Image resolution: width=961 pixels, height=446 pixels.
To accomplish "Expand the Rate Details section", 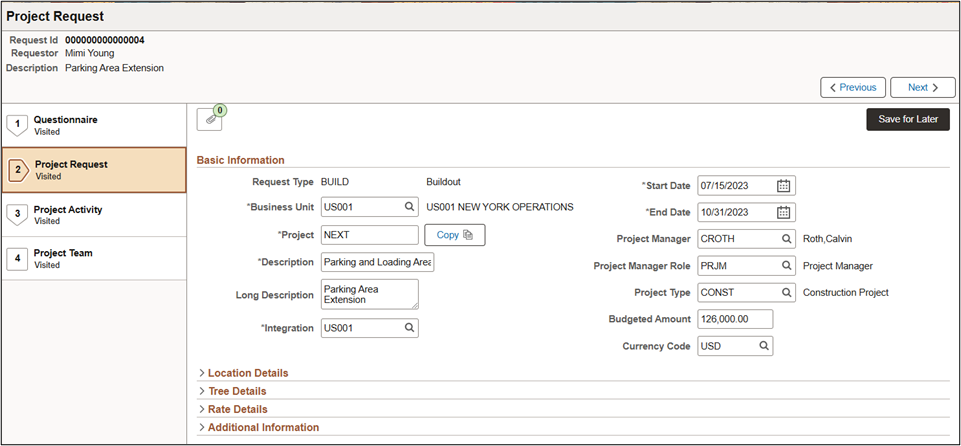I will [233, 409].
